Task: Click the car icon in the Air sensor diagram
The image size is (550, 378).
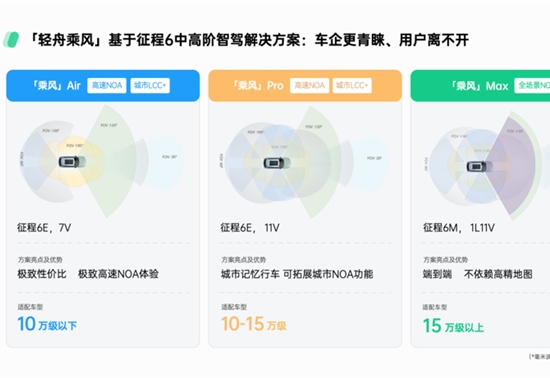Action: pyautogui.click(x=72, y=162)
